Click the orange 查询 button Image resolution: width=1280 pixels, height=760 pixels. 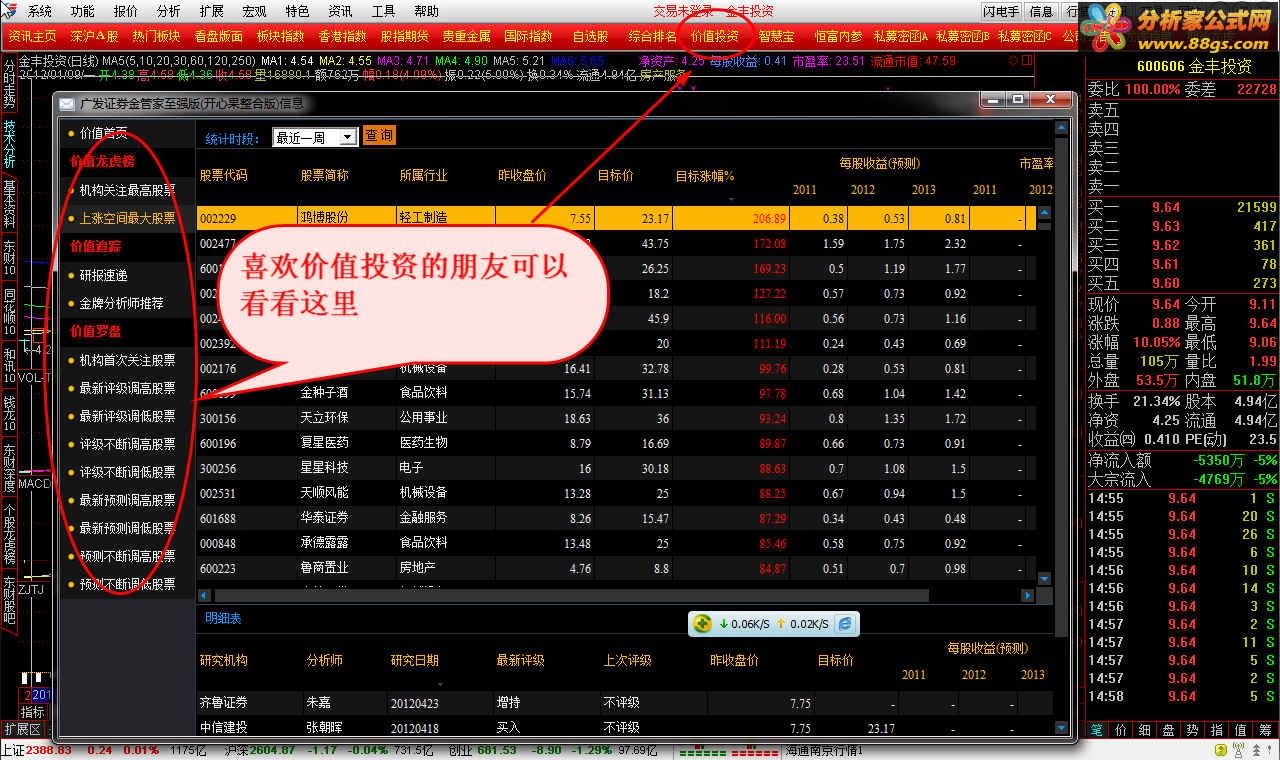click(379, 135)
